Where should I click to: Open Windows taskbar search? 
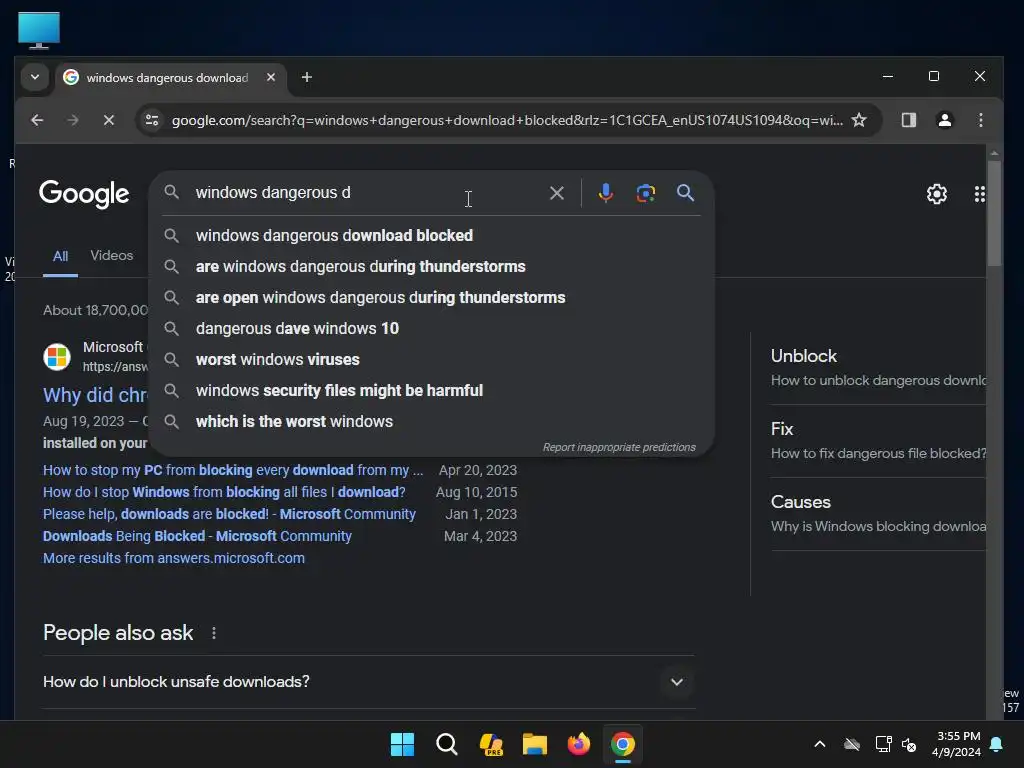(447, 744)
